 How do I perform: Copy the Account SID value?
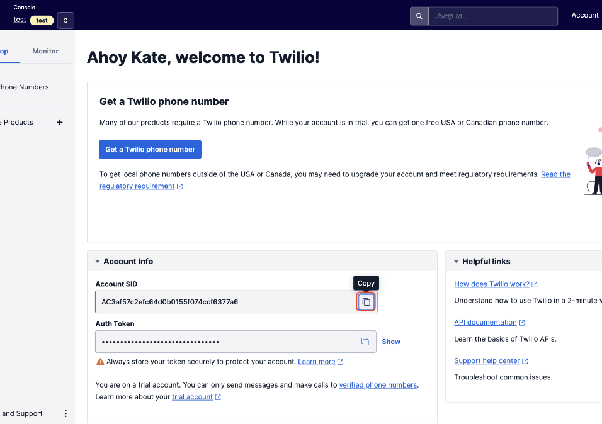tap(366, 302)
